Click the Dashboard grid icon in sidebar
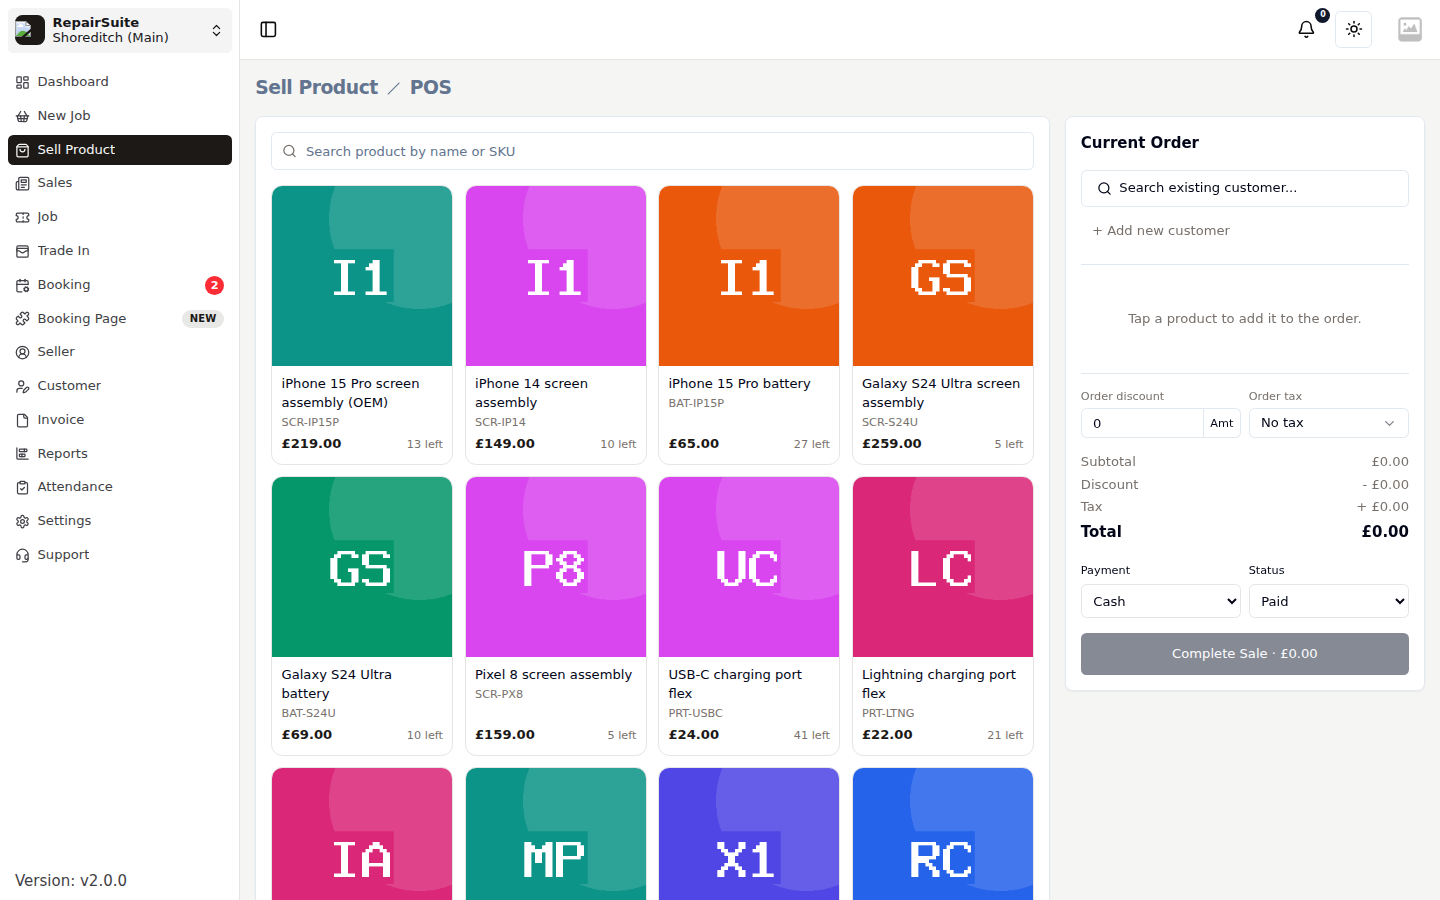Viewport: 1440px width, 900px height. click(22, 82)
